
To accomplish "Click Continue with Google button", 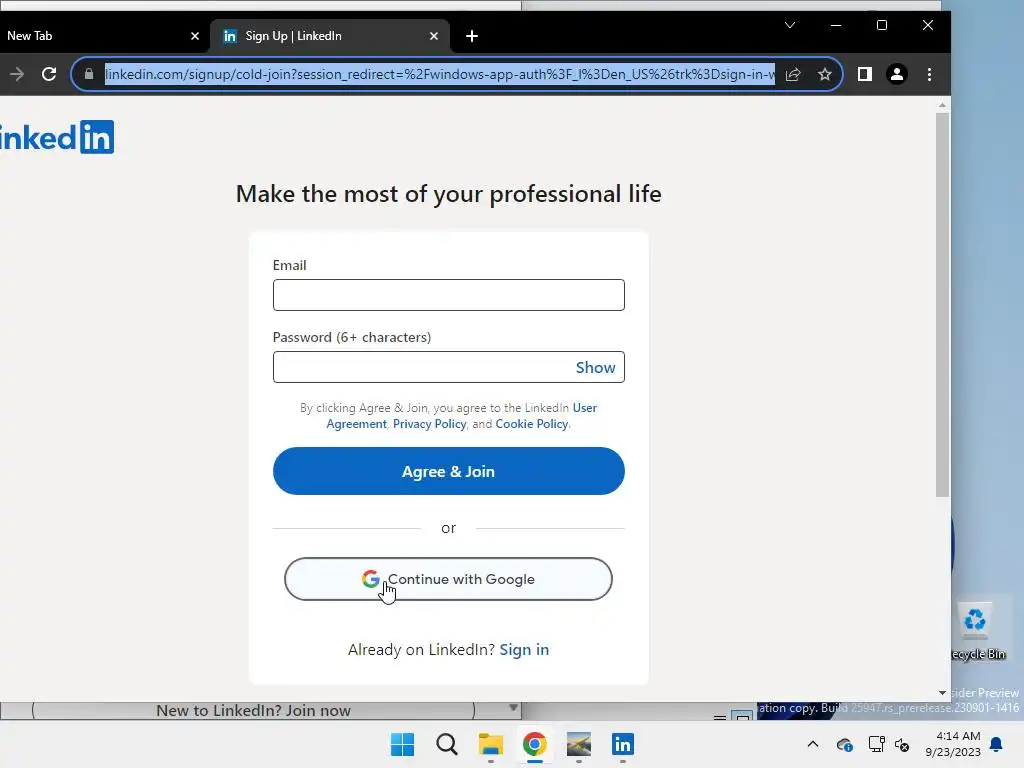I will coord(448,579).
